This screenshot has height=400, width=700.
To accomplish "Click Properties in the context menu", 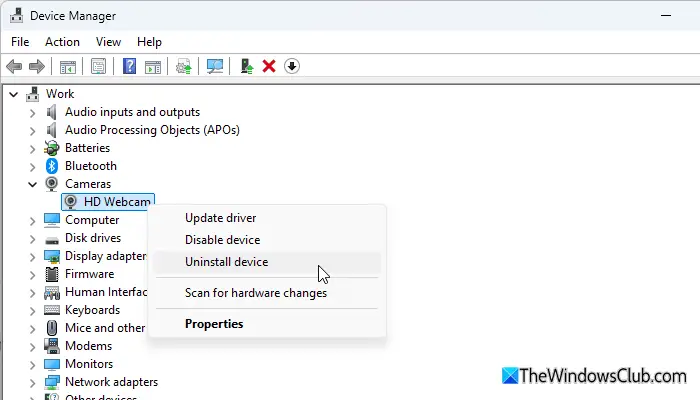I will tap(214, 324).
